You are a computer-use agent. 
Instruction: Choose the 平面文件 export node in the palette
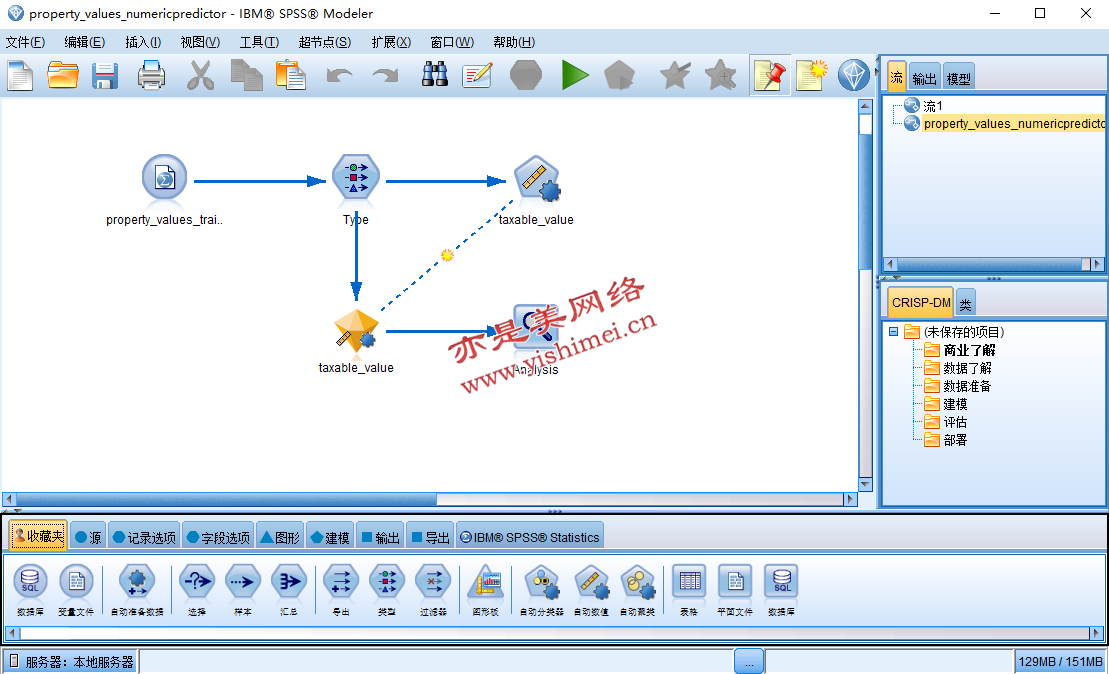735,589
